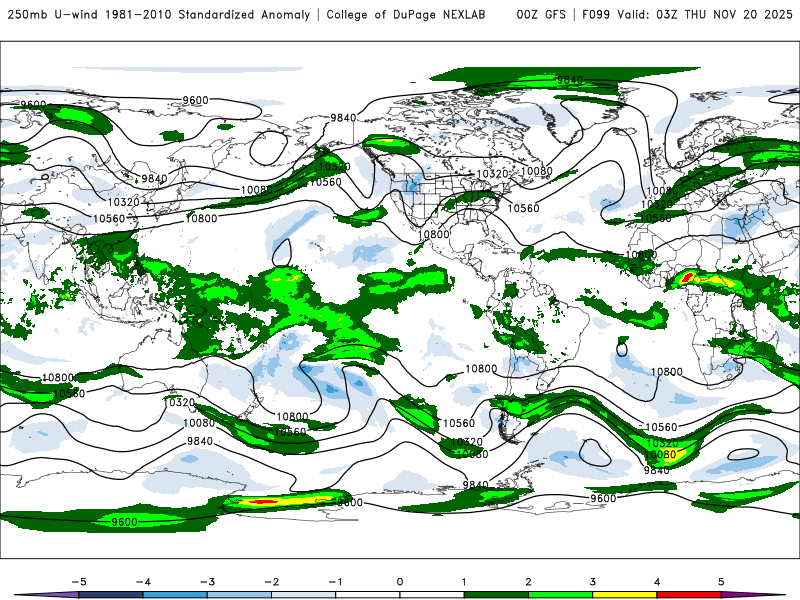This screenshot has height=600, width=800.
Task: Click the '-3' colorbar tick label
Action: point(207,582)
